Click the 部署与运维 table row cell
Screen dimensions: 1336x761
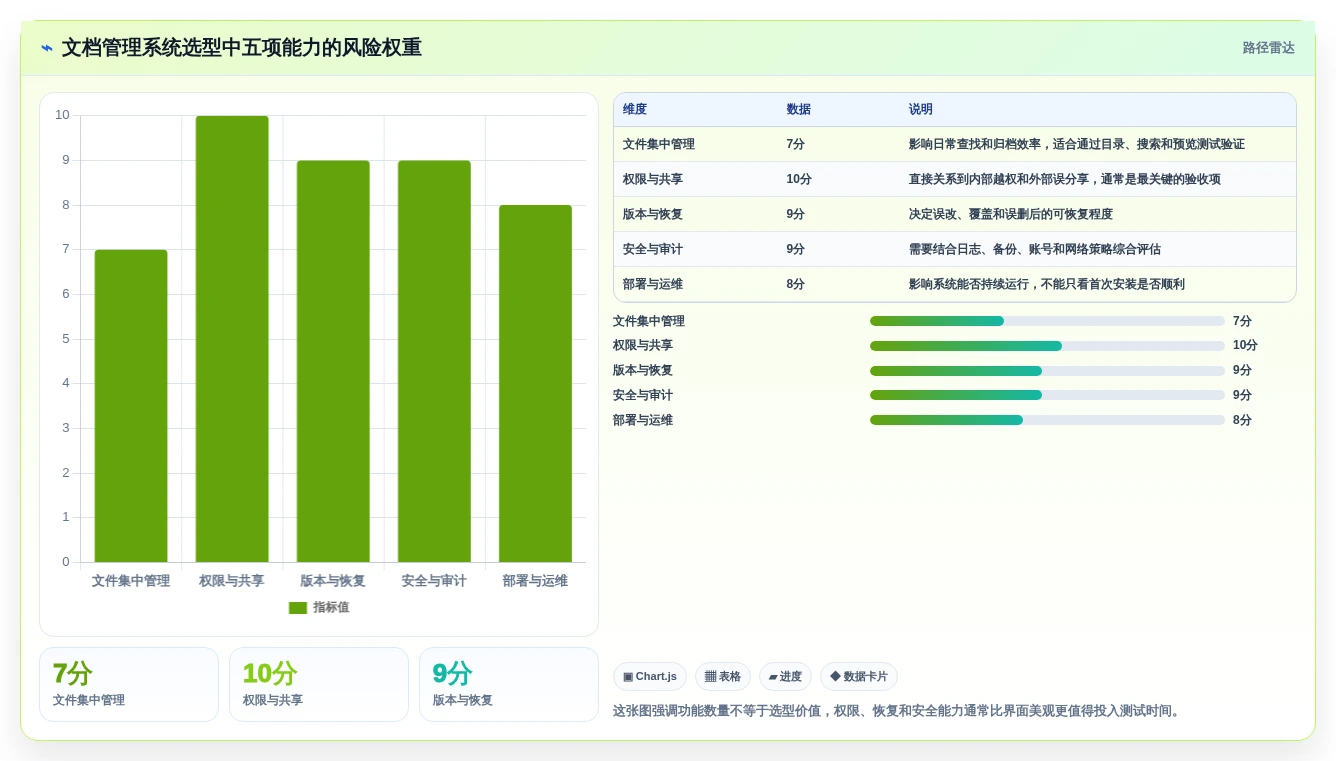[653, 285]
